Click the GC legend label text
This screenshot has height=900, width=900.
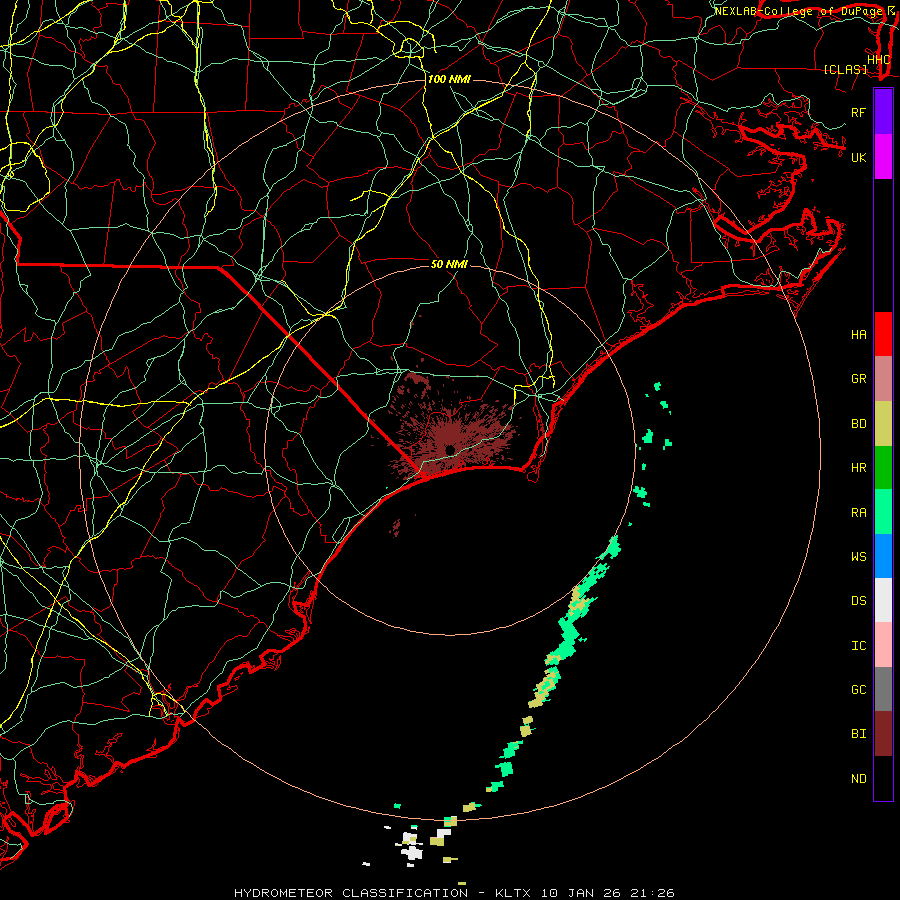(x=859, y=690)
